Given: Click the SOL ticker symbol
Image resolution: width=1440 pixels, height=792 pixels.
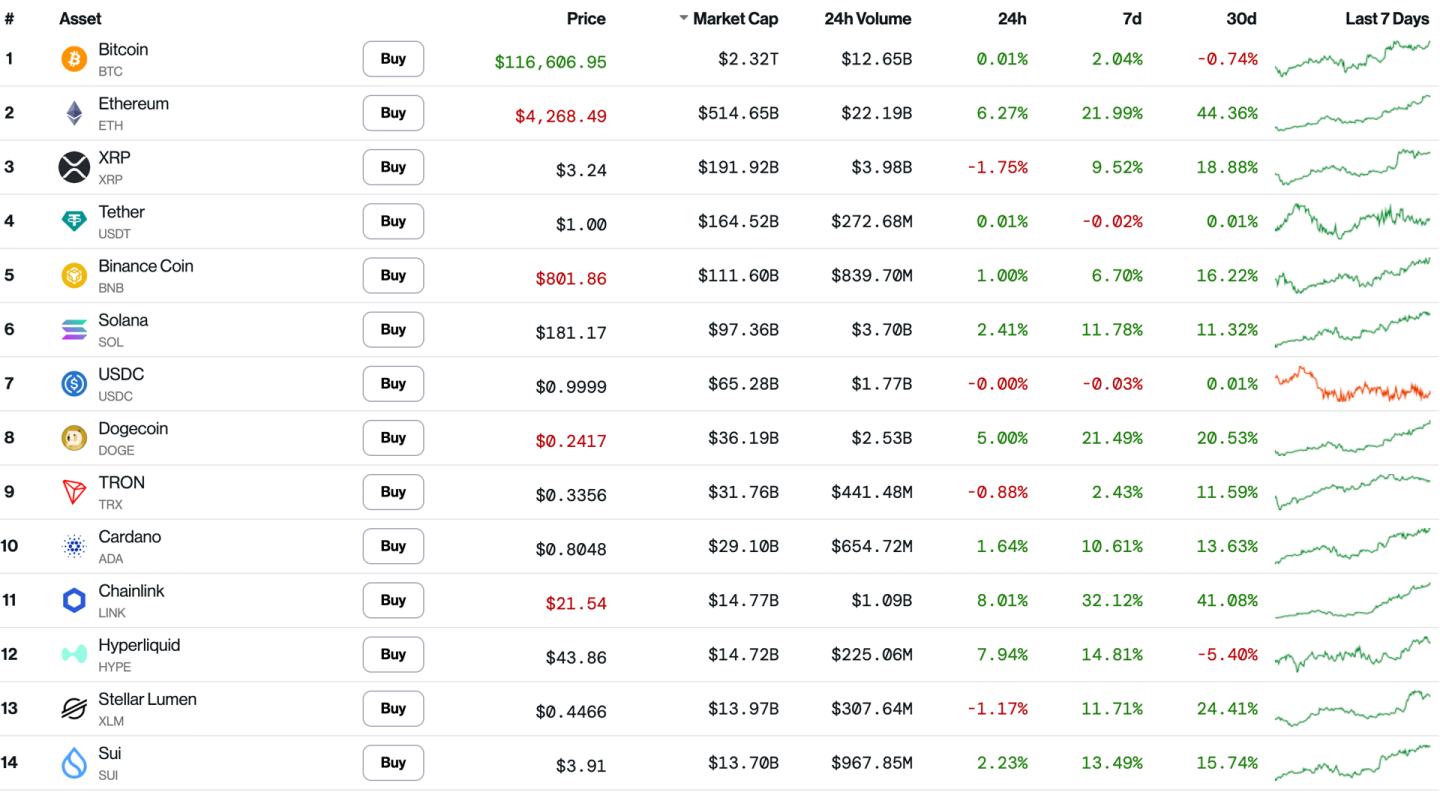Looking at the screenshot, I should coord(111,342).
